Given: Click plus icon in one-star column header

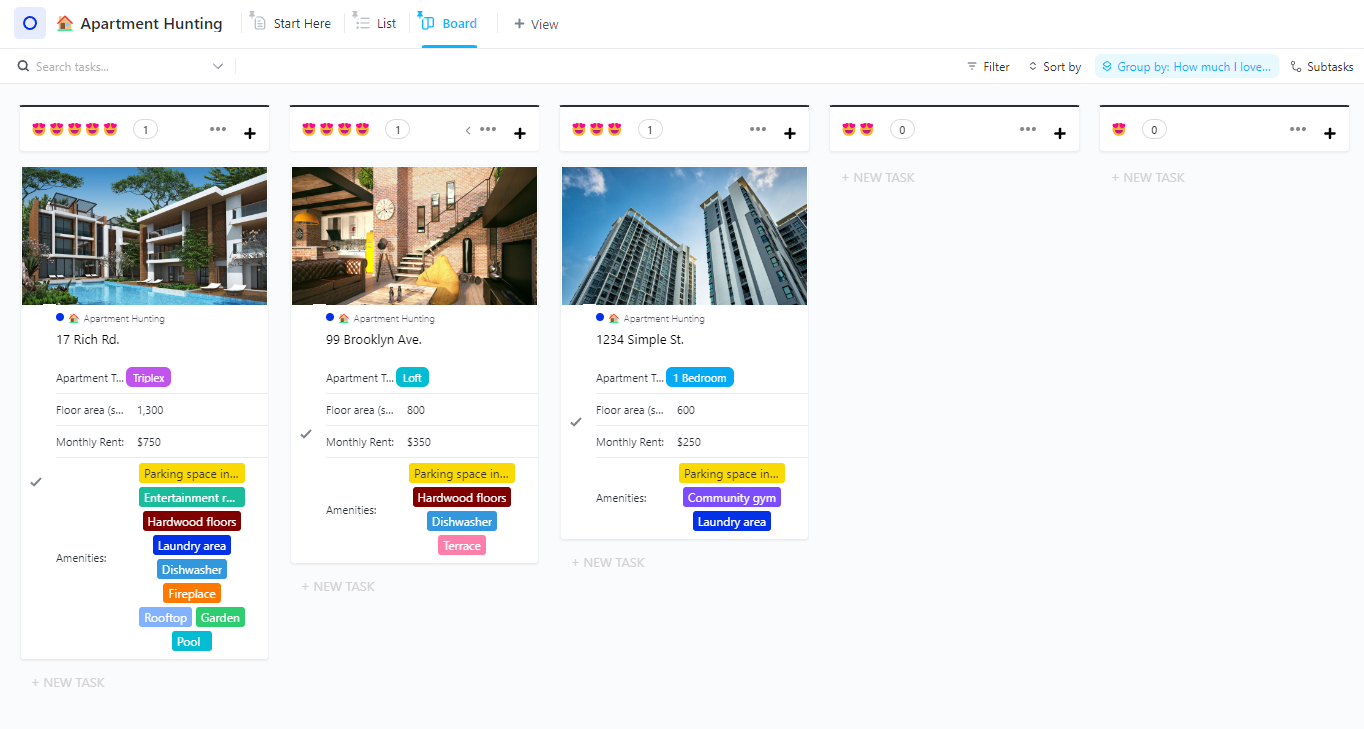Looking at the screenshot, I should pos(1330,133).
